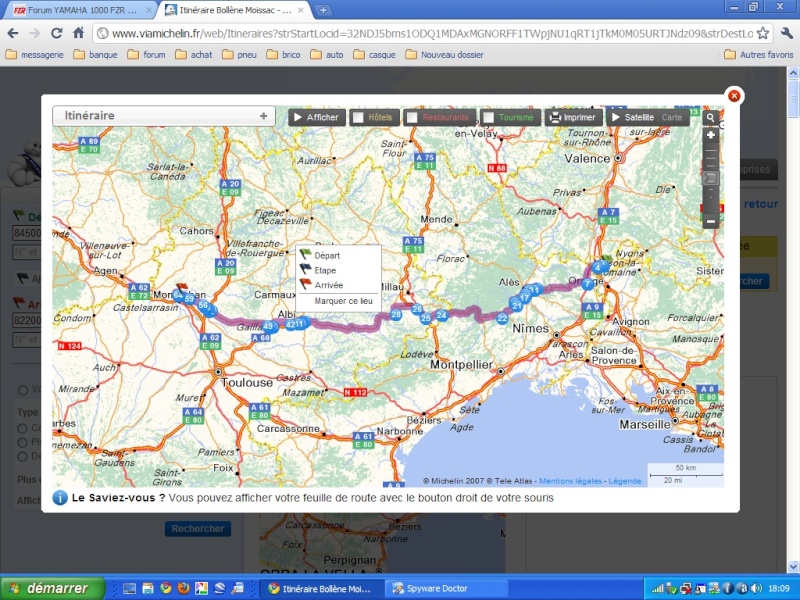Choose Départ in the map context menu
The width and height of the screenshot is (800, 600).
point(327,255)
